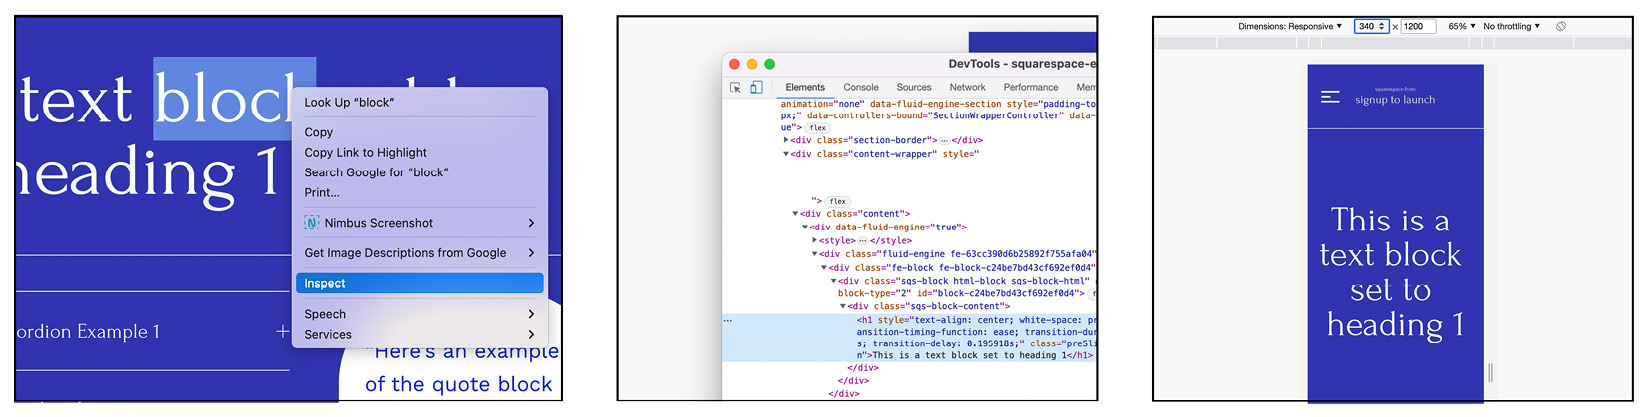Click Look Up "block" menu entry
Screen dimensions: 1650x417
tap(420, 102)
